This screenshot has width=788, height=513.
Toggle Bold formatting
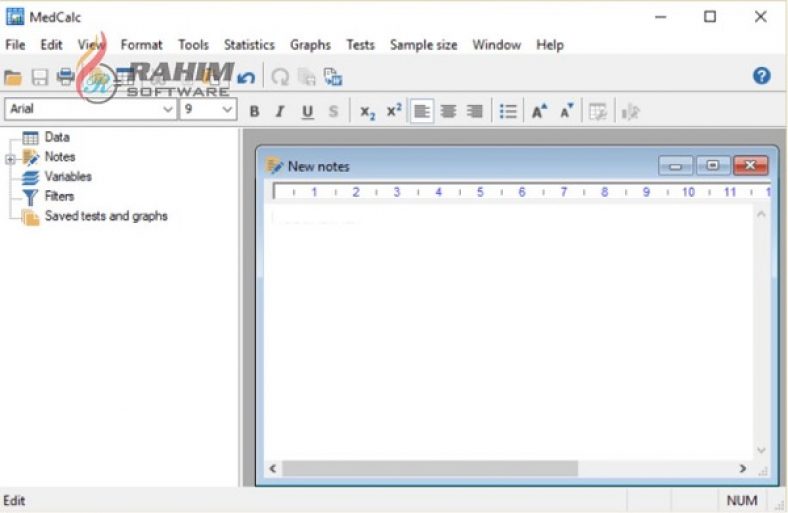254,111
